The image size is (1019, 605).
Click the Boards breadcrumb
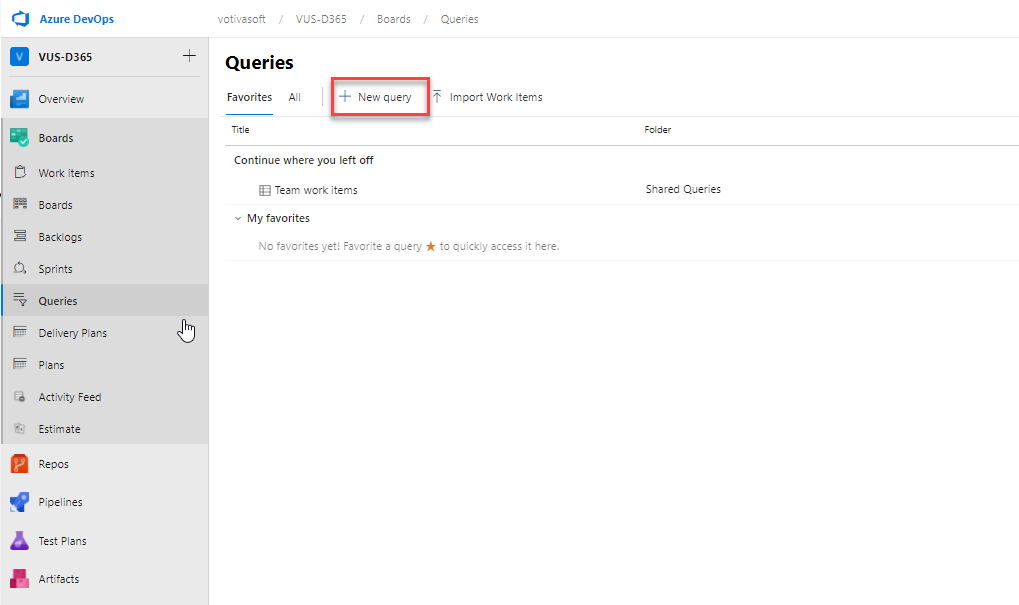[x=394, y=19]
